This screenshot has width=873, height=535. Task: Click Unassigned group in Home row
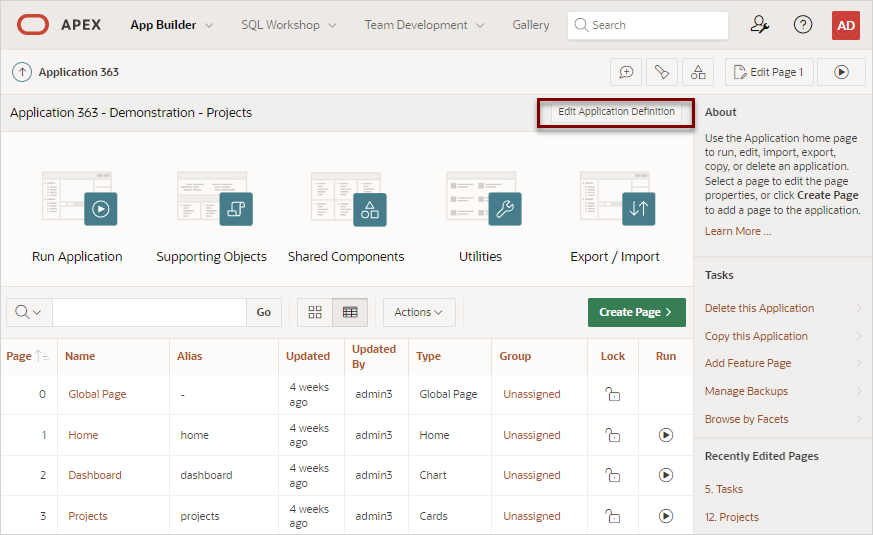532,435
